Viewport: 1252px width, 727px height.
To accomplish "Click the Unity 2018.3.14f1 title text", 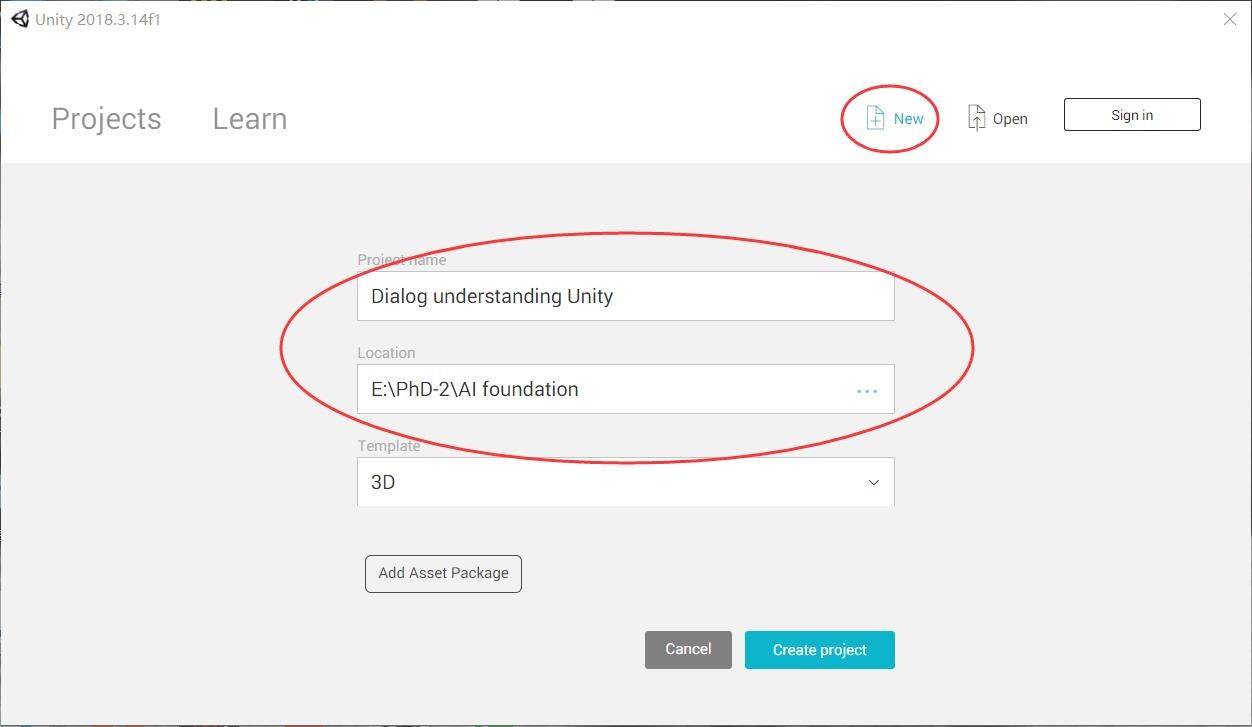I will pyautogui.click(x=98, y=20).
